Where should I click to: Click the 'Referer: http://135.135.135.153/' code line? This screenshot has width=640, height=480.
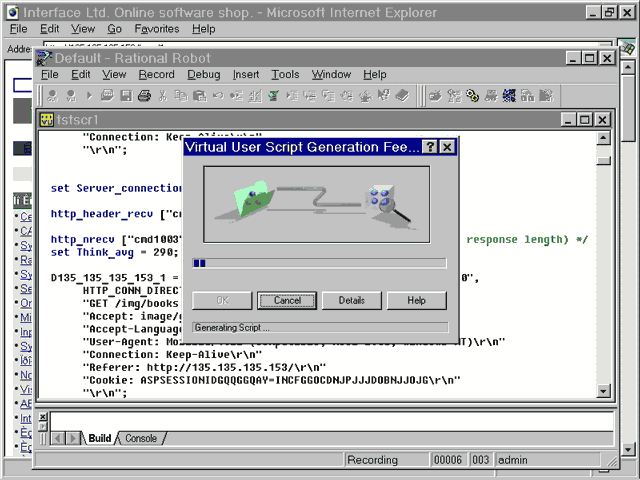click(204, 367)
